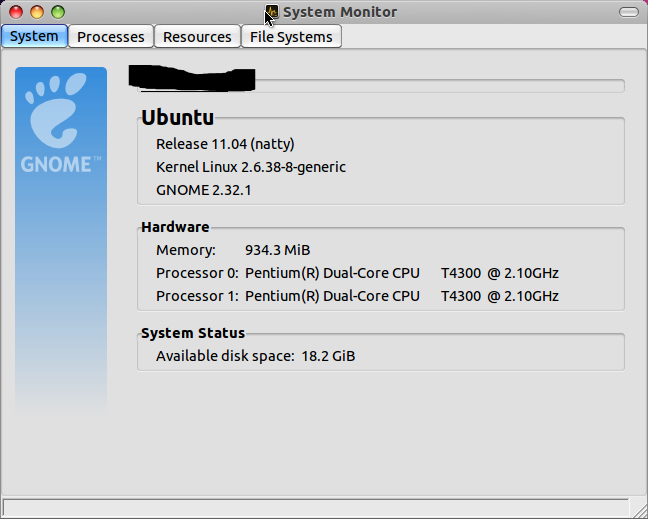Switch to the Processes tab
This screenshot has width=648, height=519.
point(111,37)
